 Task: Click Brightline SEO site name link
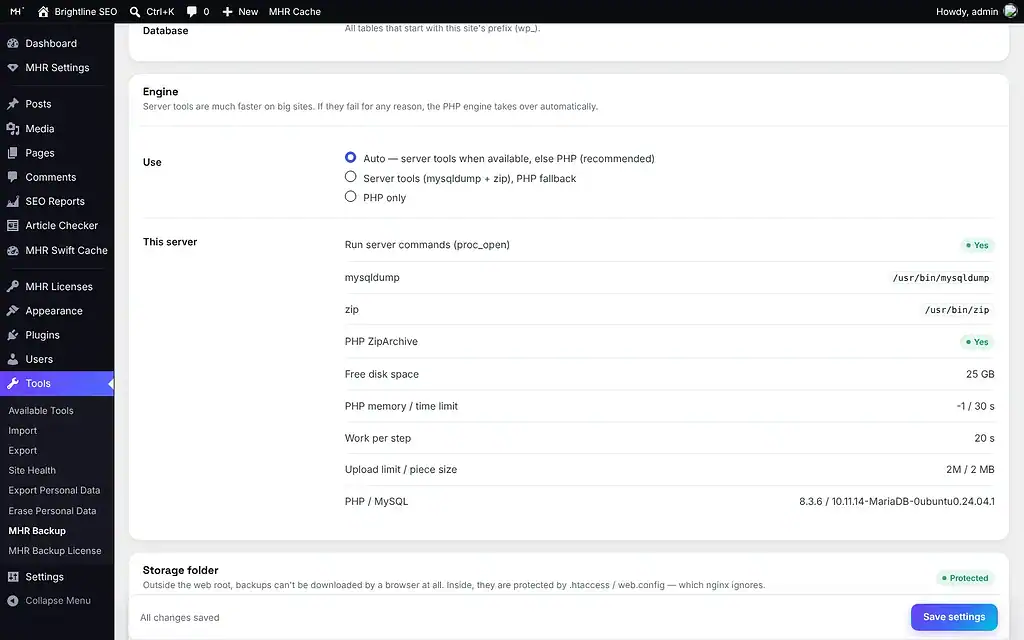(x=86, y=12)
